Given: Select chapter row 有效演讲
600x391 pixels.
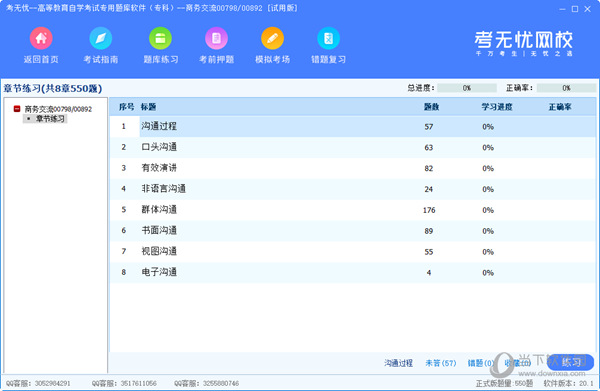Looking at the screenshot, I should pos(353,168).
